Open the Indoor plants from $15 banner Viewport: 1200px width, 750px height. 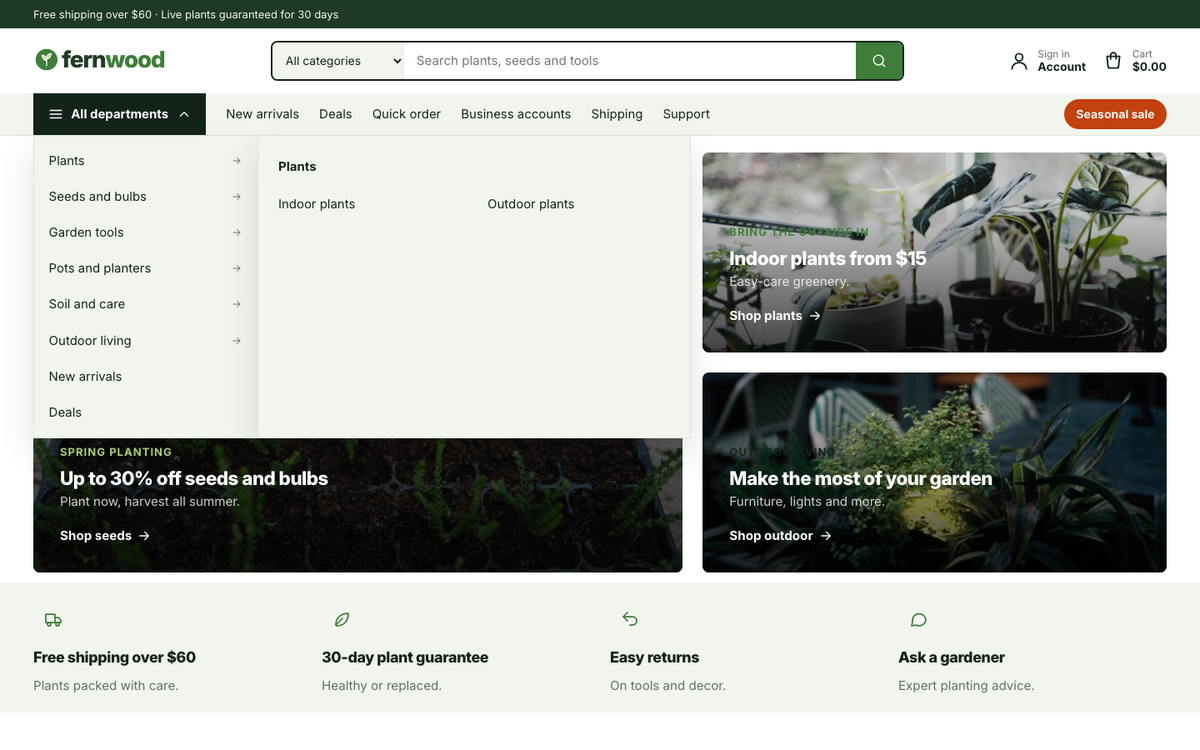tap(934, 252)
